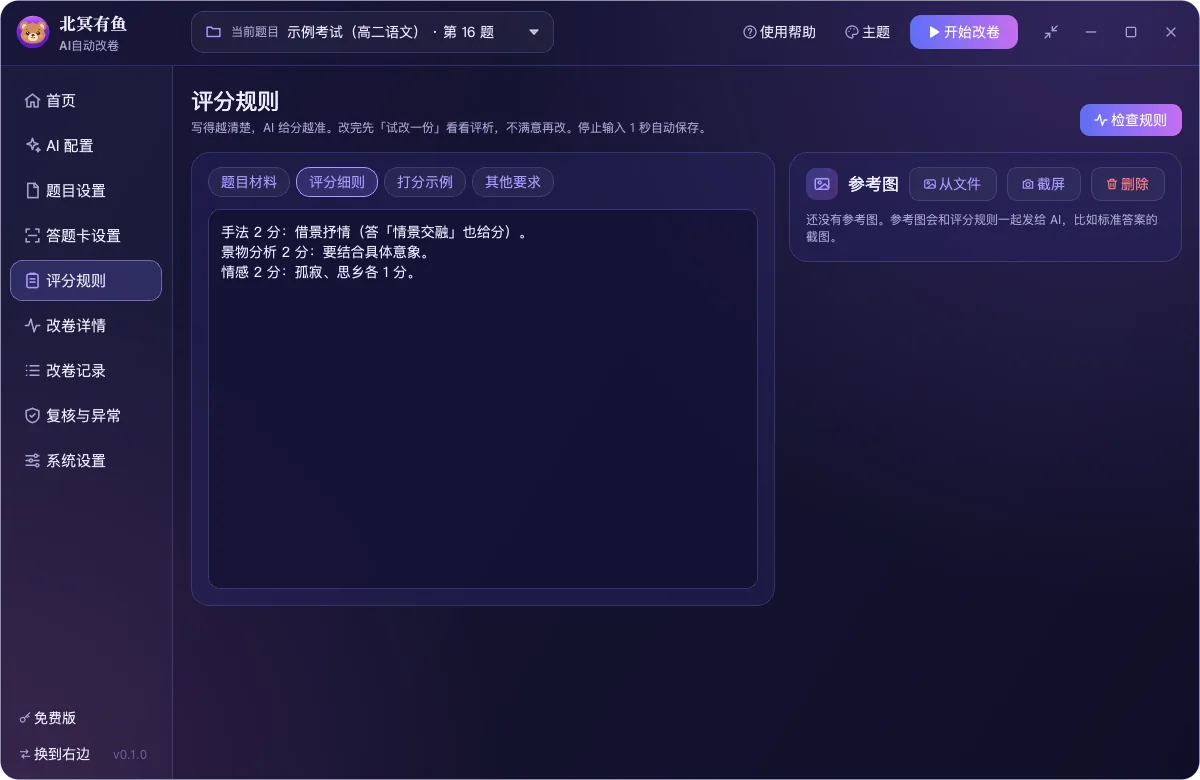
Task: Open 复核与异常 section
Action: pos(86,416)
